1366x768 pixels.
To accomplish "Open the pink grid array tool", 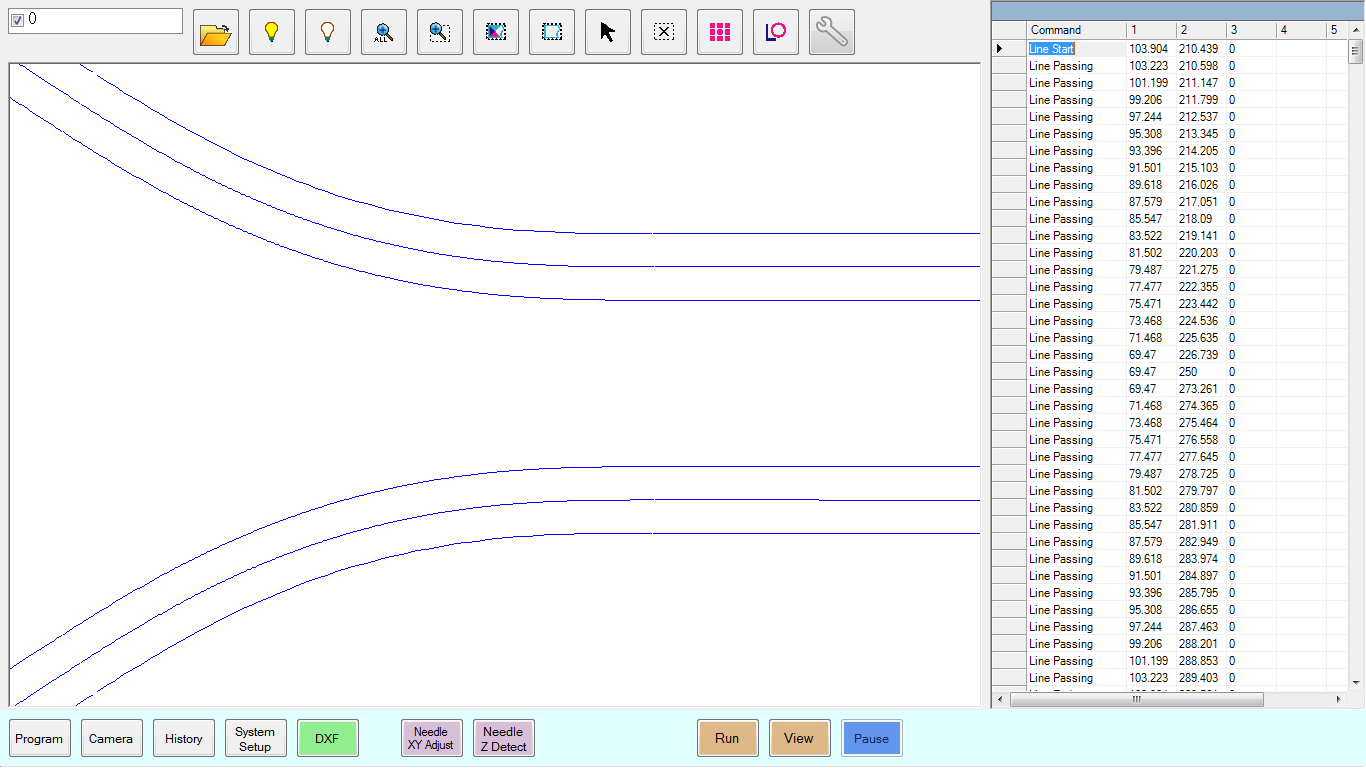I will click(x=720, y=32).
